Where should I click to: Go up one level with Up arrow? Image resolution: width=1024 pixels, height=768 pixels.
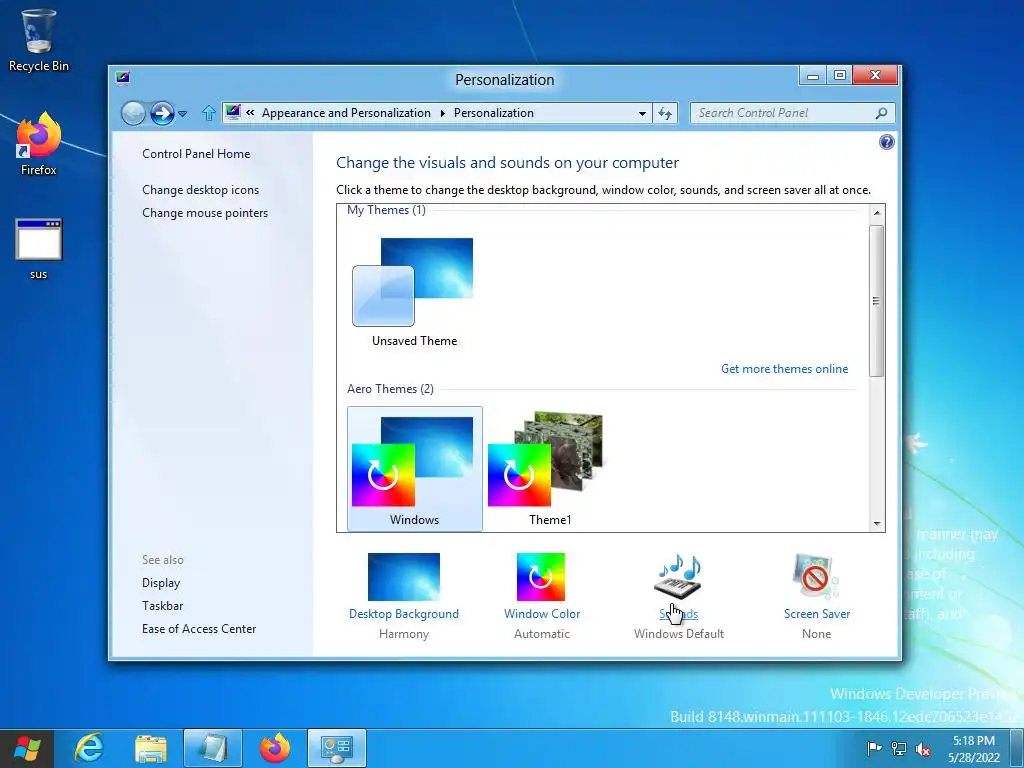pos(208,113)
